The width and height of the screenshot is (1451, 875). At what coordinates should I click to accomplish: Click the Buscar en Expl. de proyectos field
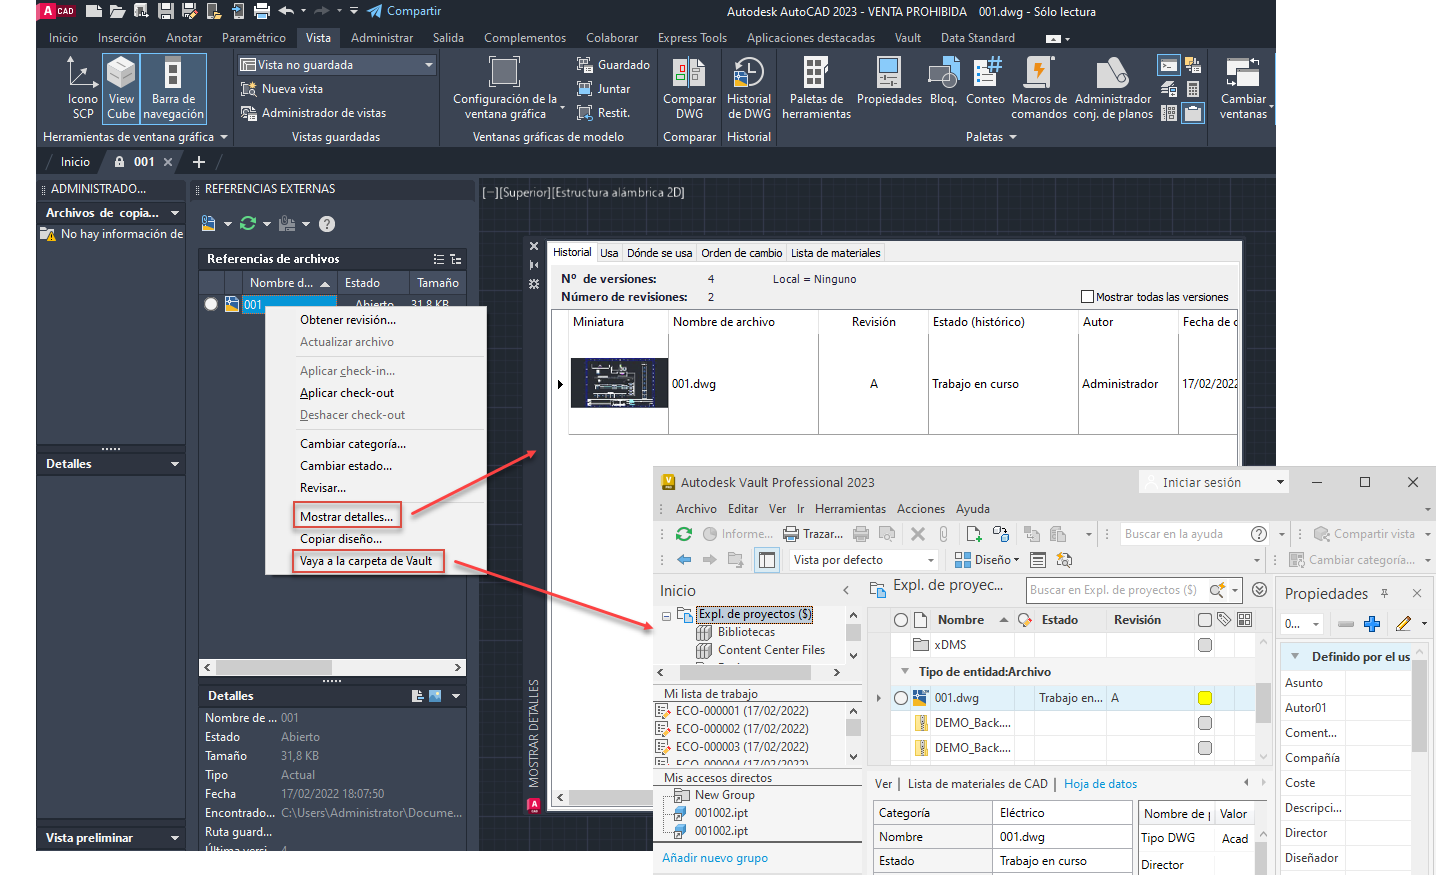[x=1115, y=590]
